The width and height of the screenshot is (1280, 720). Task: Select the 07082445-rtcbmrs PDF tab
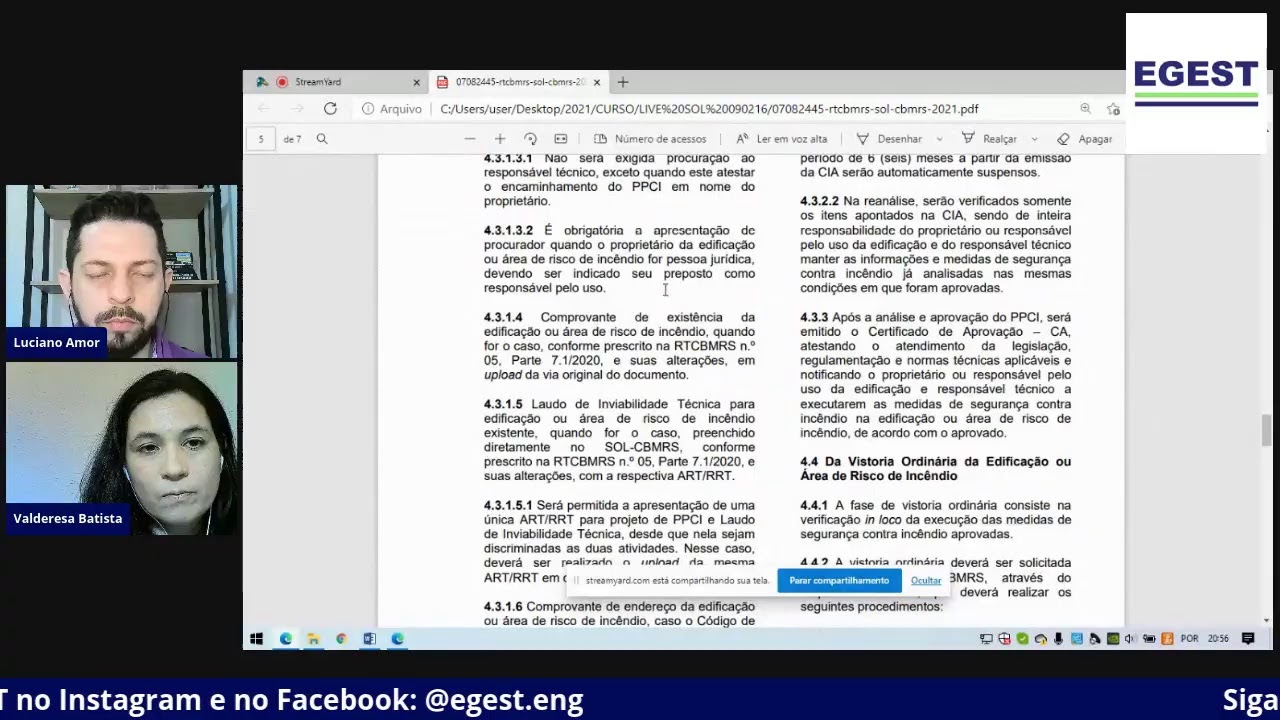click(518, 82)
